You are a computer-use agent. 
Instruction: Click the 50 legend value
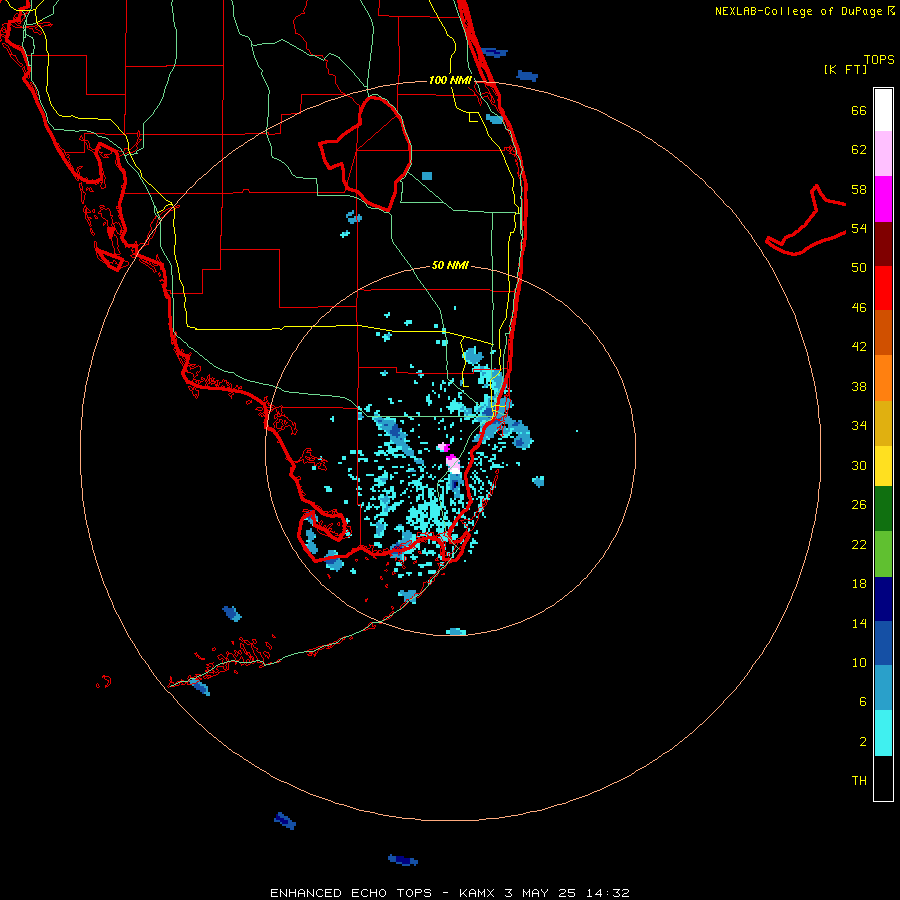[x=859, y=268]
